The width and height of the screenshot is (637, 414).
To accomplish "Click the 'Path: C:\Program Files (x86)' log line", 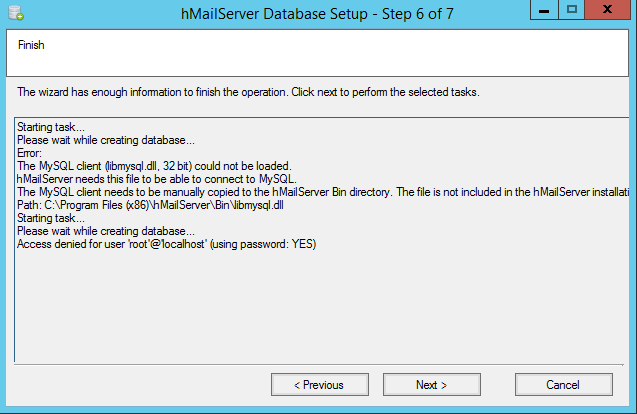I will tap(150, 205).
